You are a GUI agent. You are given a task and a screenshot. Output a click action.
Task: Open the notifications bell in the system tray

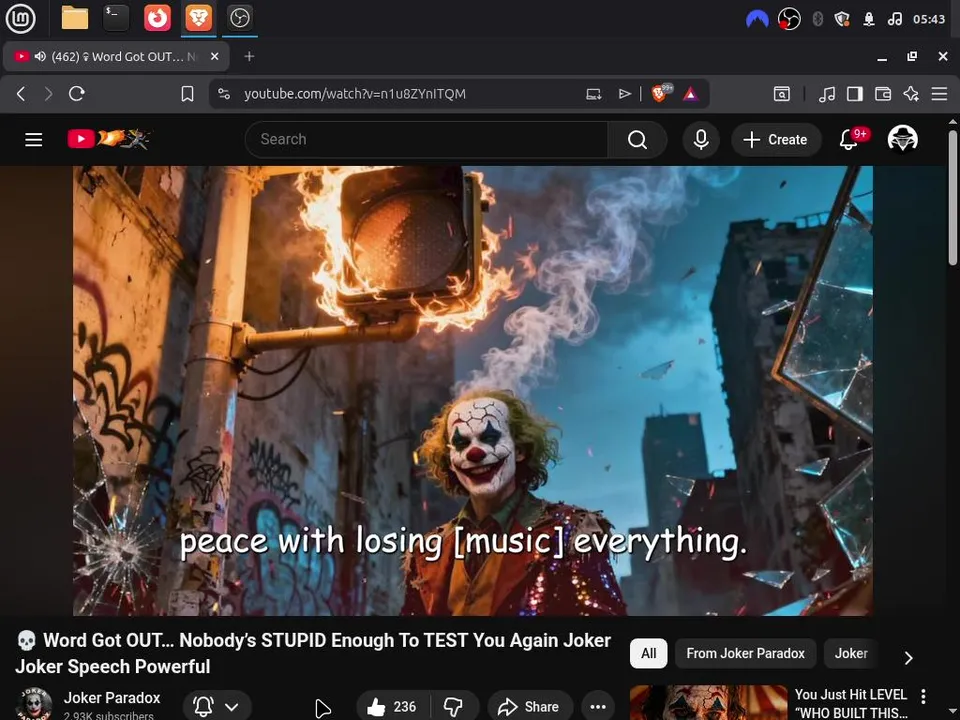coord(868,19)
